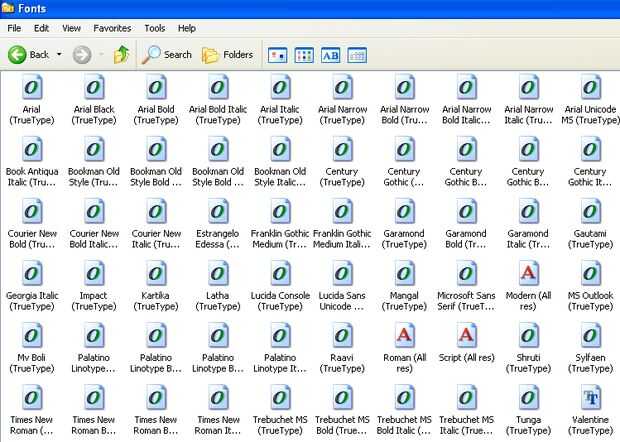Screen dimensions: 620x442
Task: Go up one folder level
Action: coord(121,55)
